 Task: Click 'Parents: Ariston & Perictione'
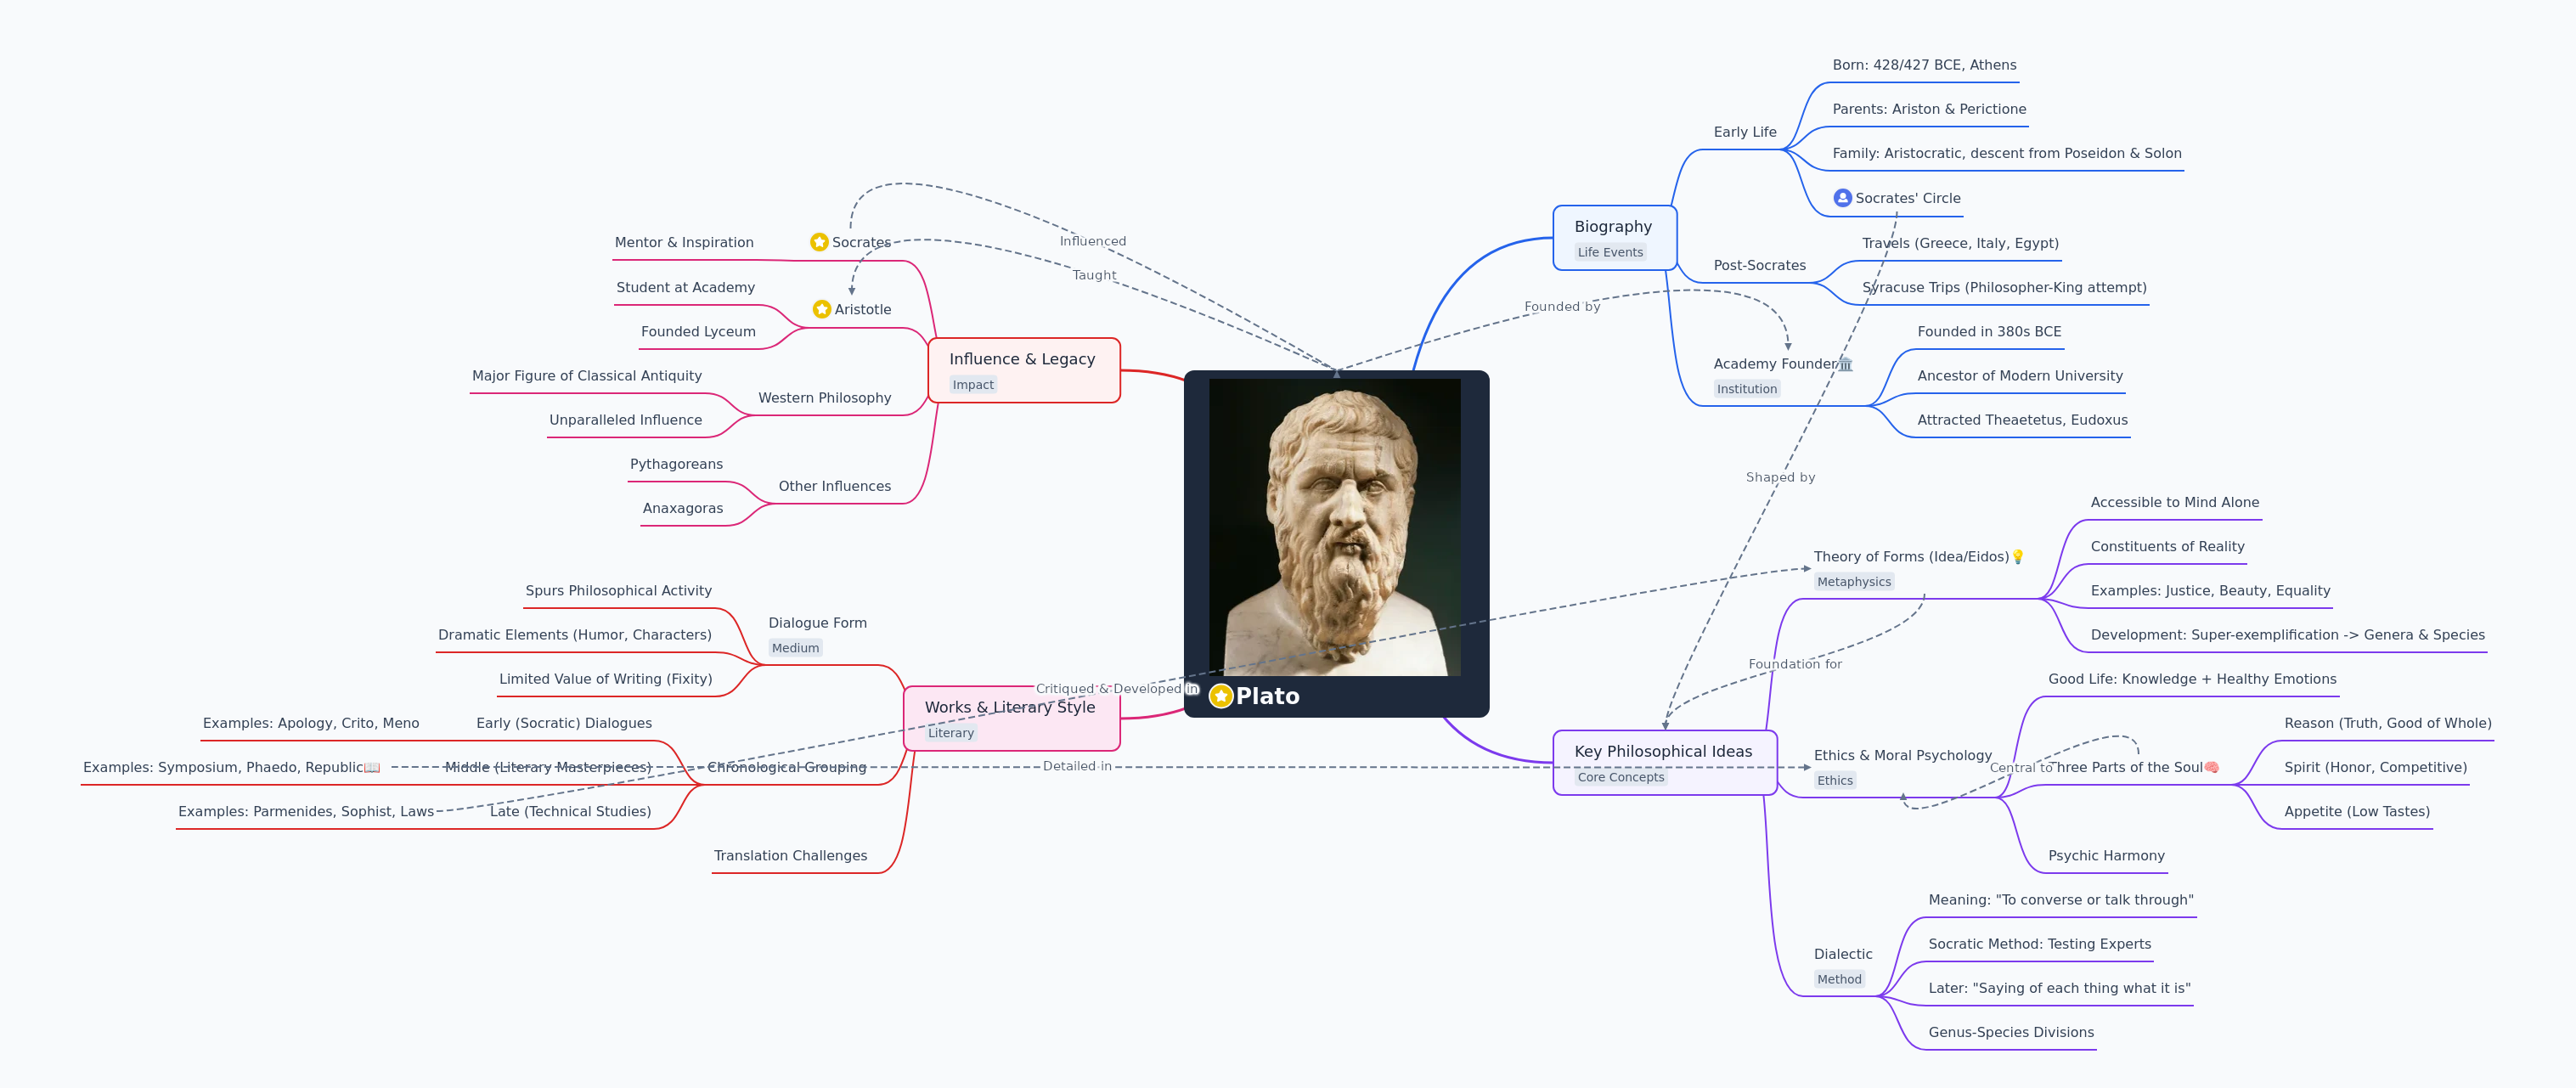pos(1929,109)
